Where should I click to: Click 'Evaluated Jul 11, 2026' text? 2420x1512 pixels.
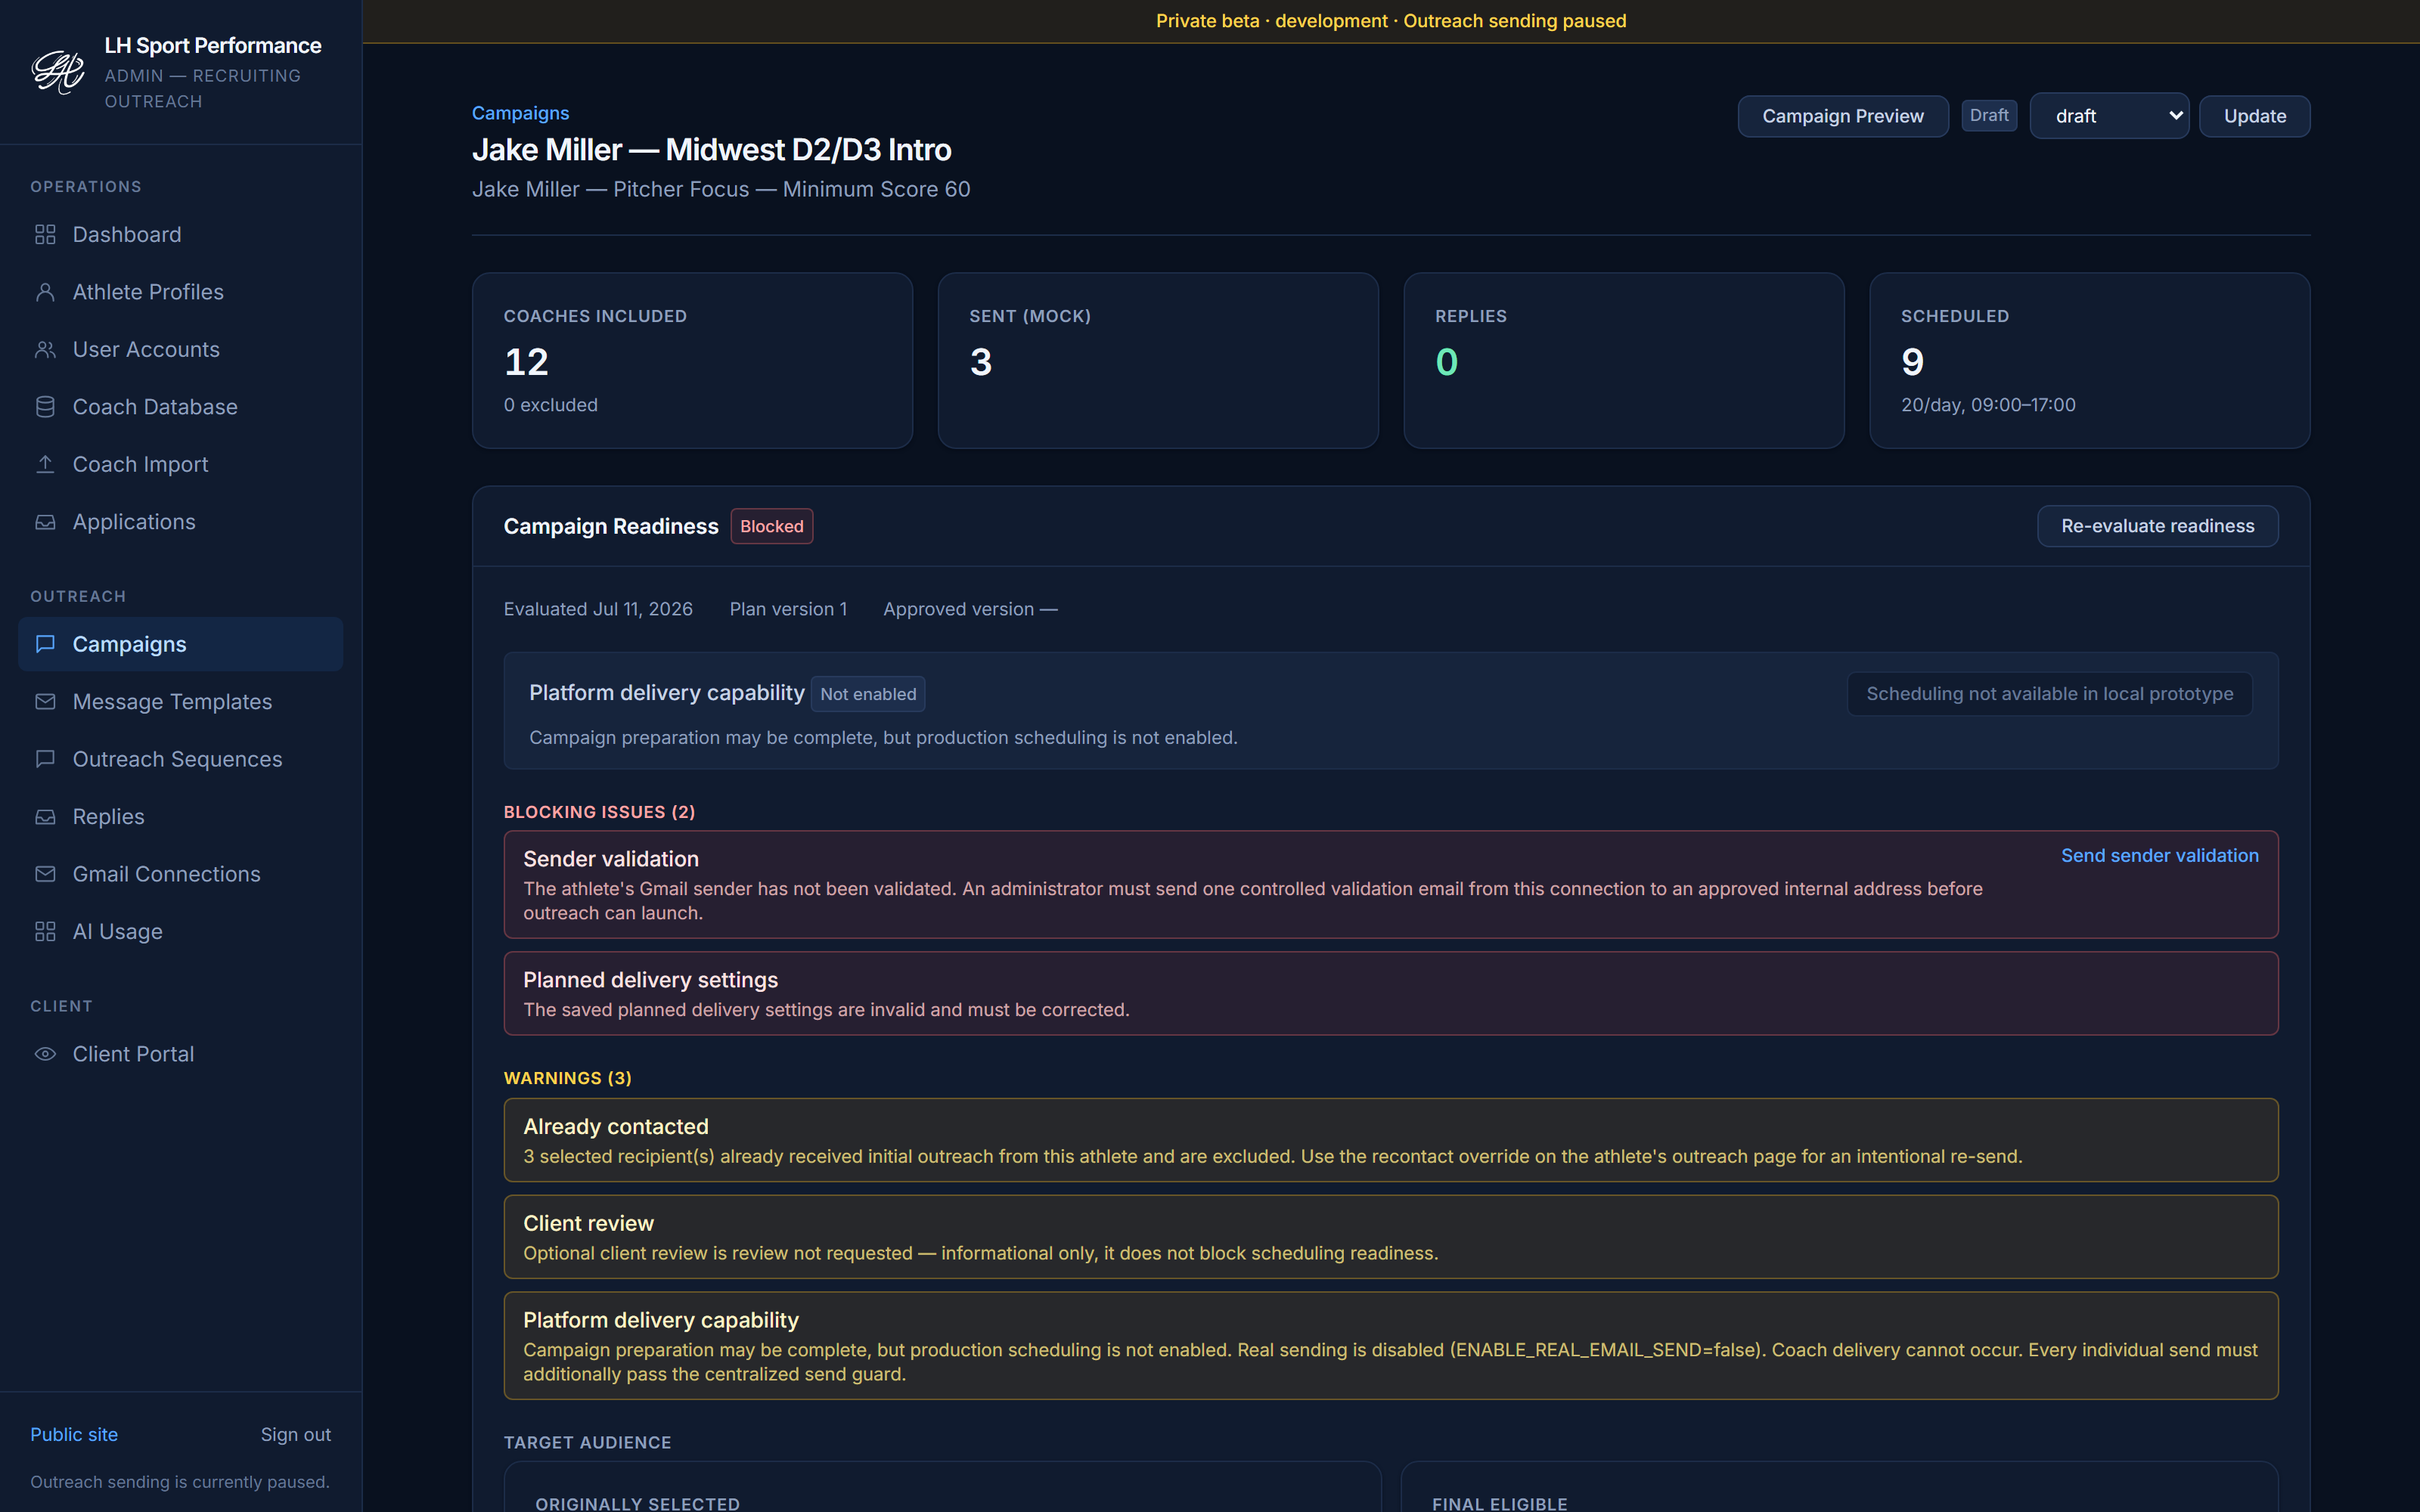point(598,609)
